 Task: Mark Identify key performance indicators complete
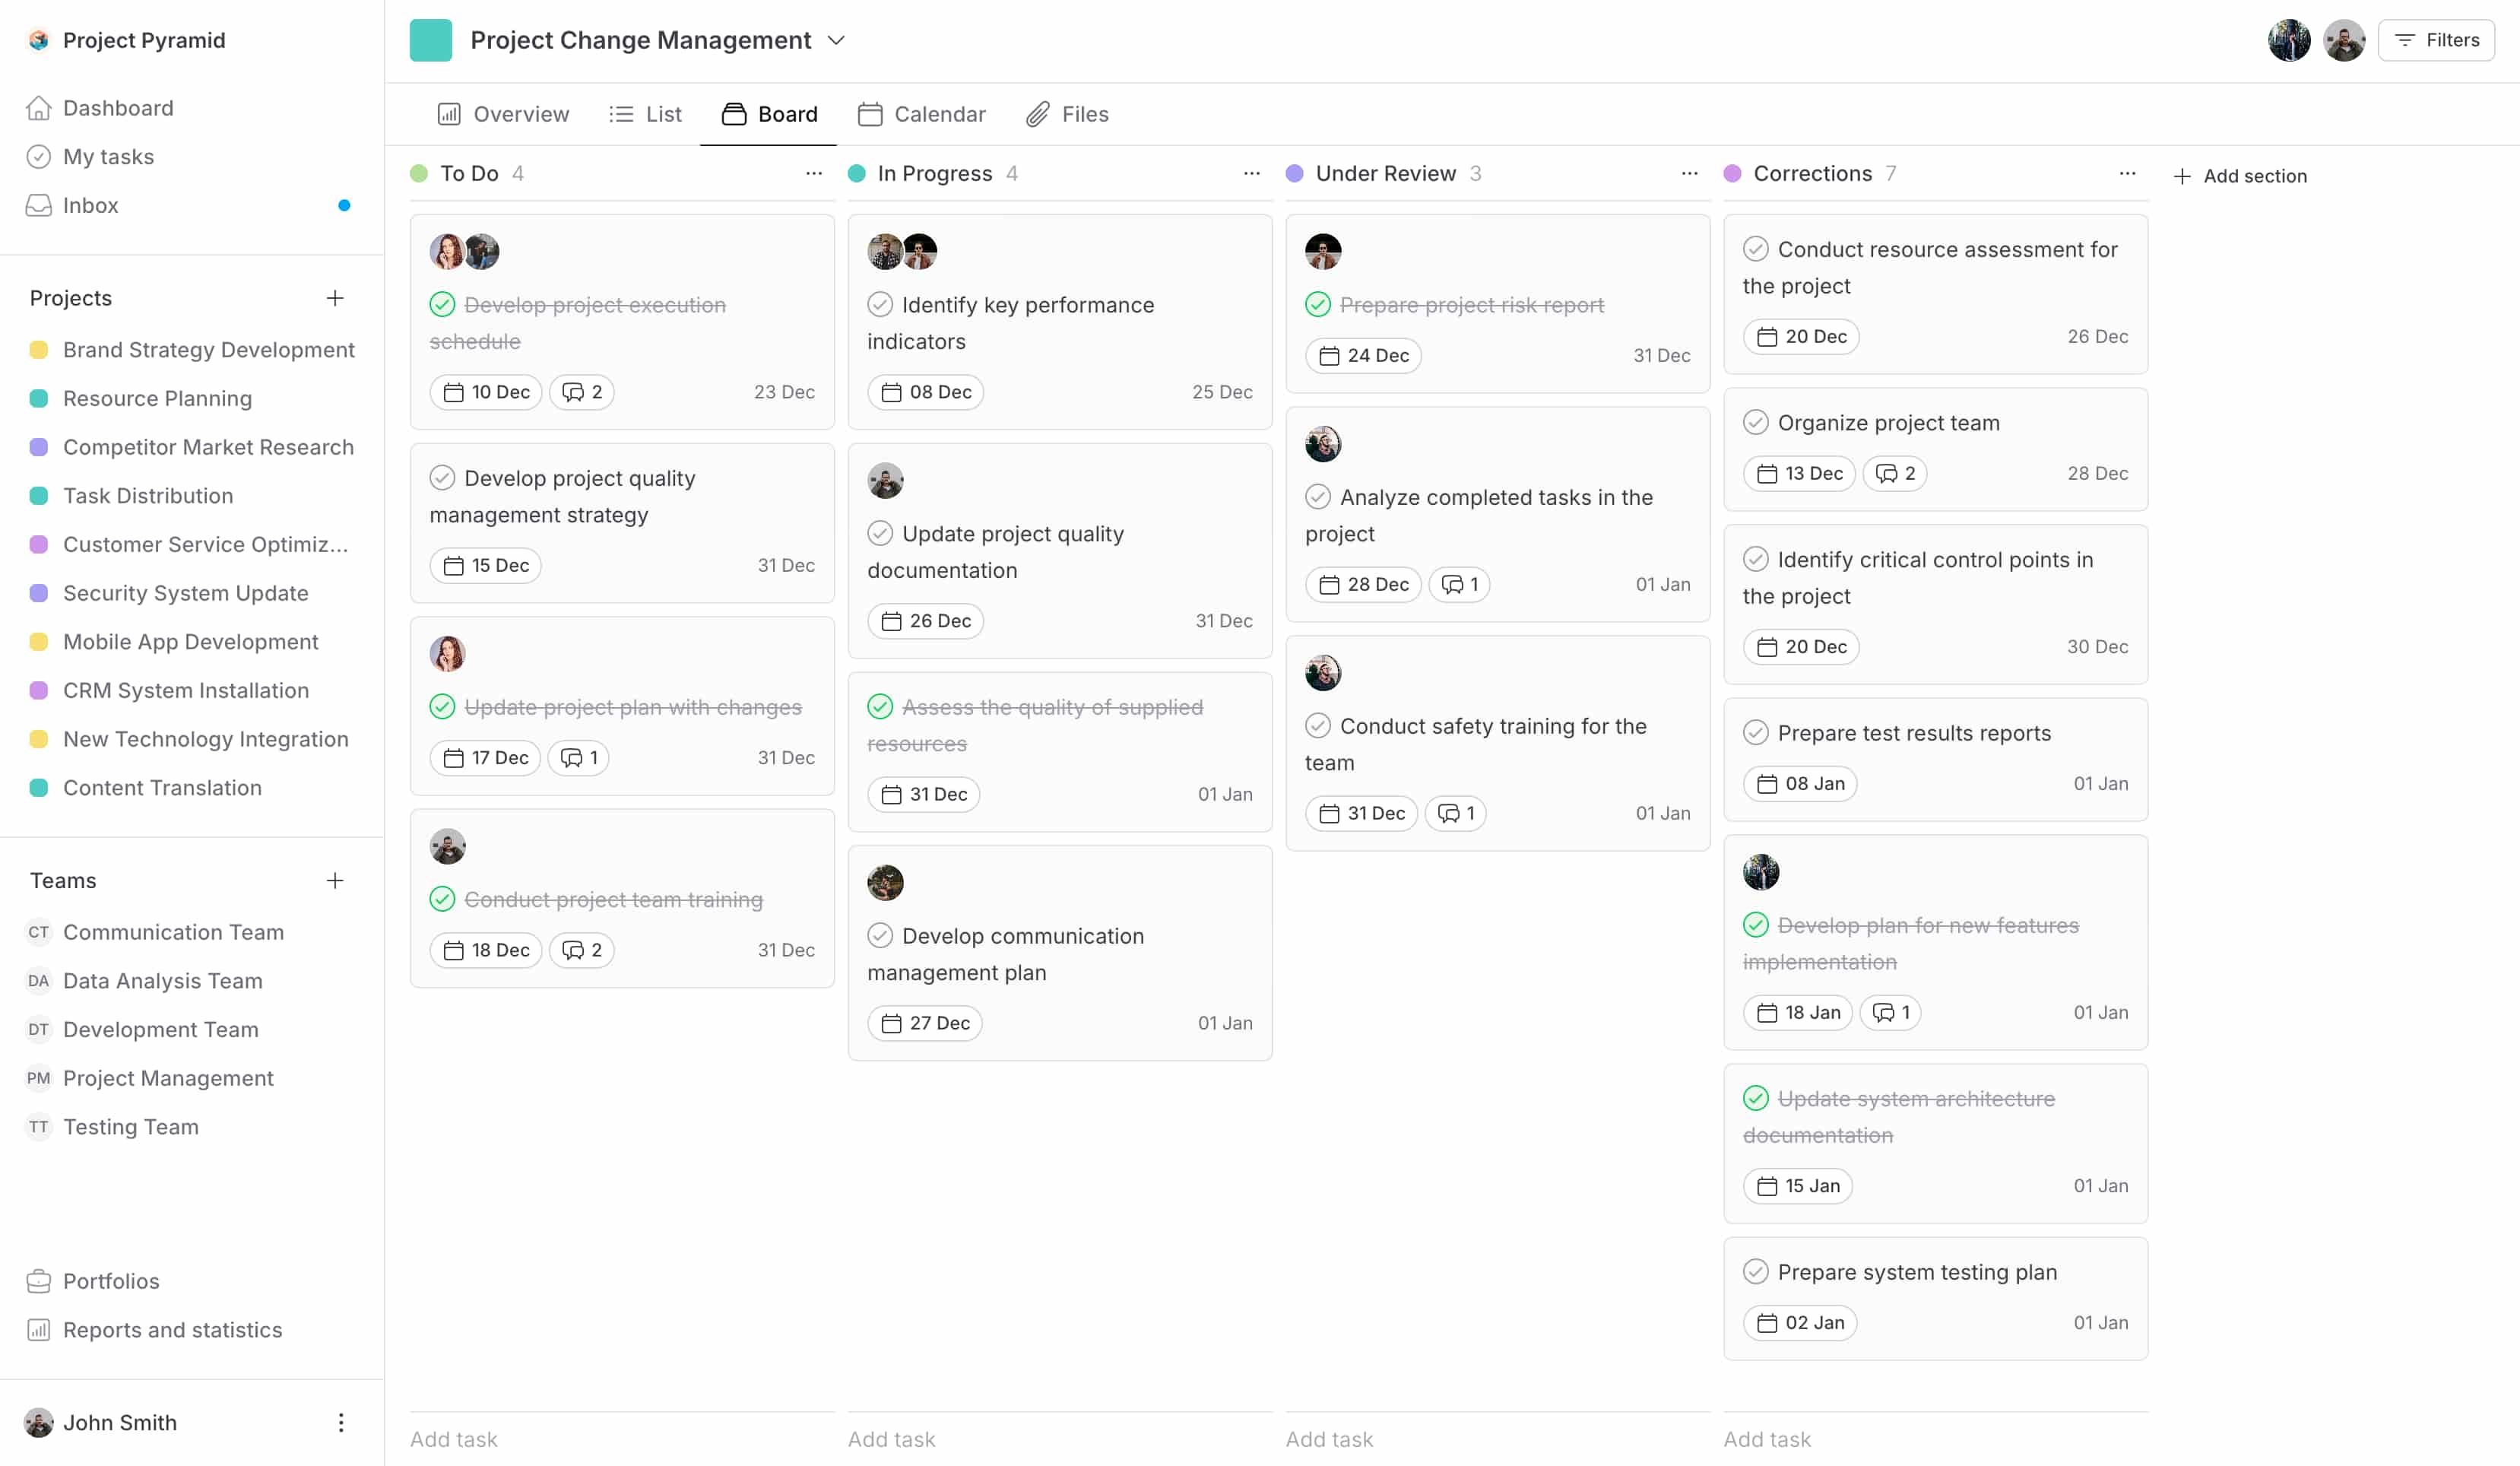tap(880, 304)
